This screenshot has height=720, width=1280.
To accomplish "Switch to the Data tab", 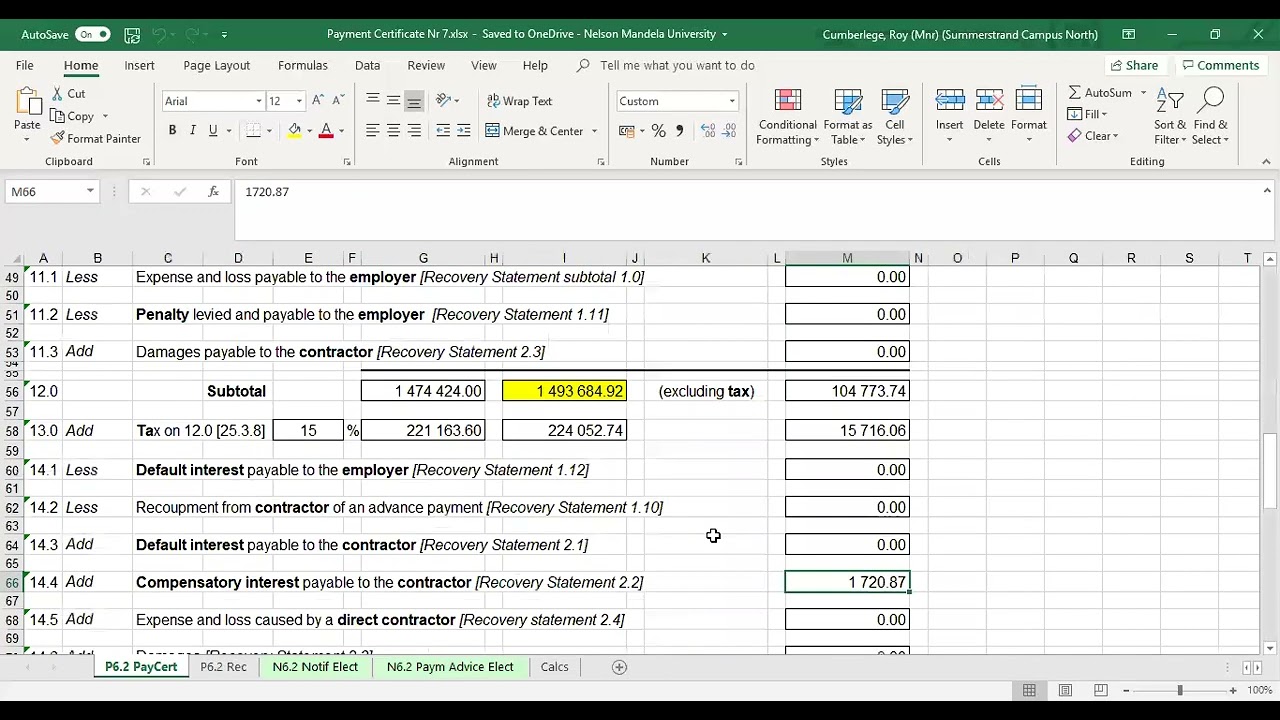I will 367,65.
